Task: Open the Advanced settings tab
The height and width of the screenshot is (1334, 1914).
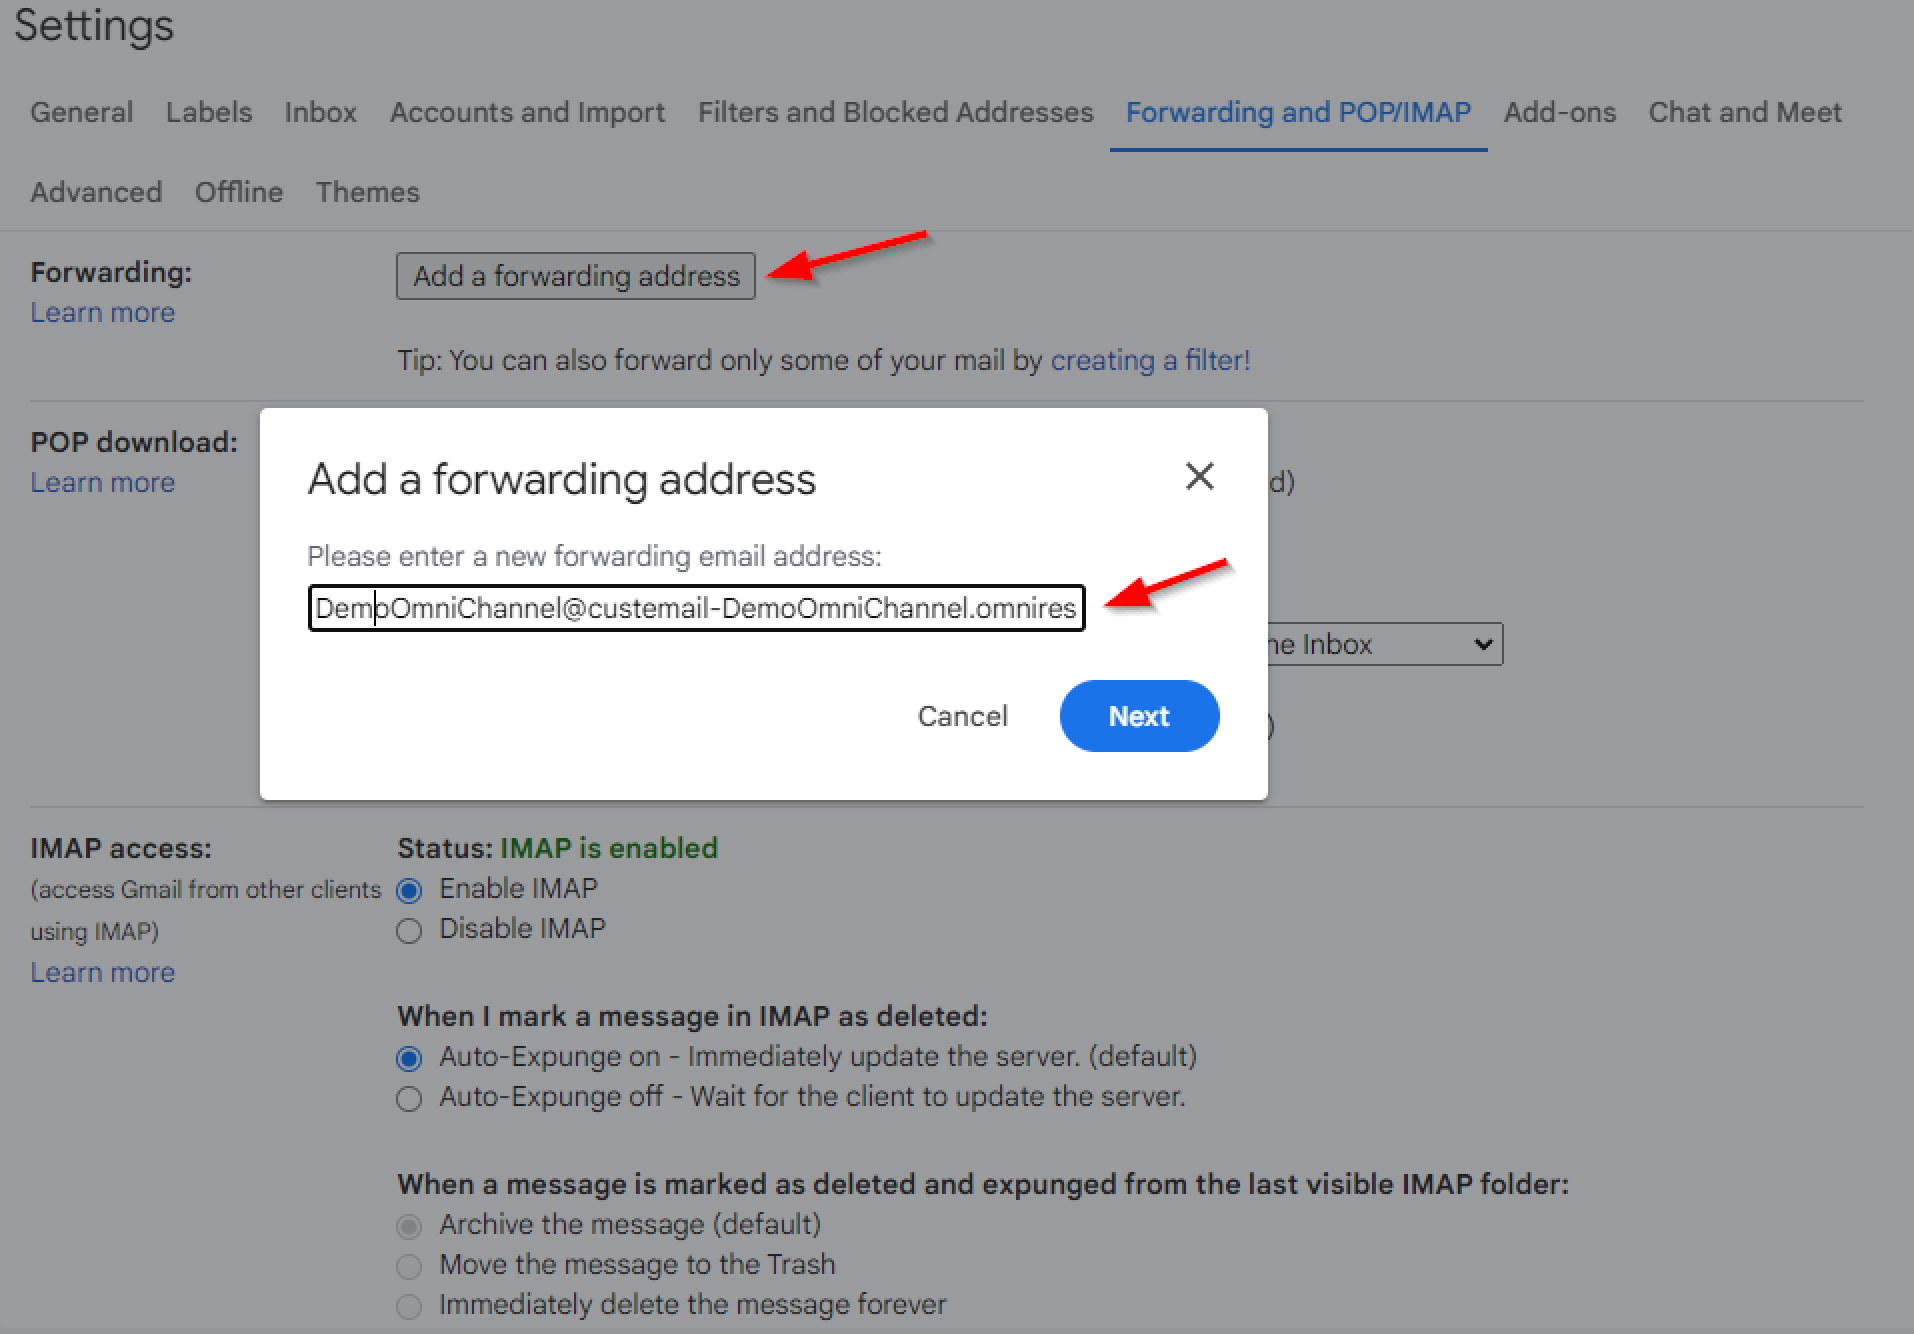Action: coord(96,192)
